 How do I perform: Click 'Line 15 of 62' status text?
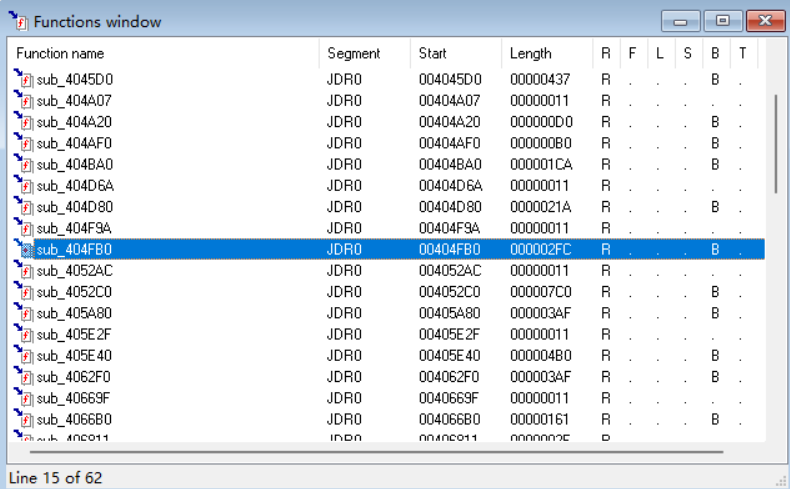point(55,477)
